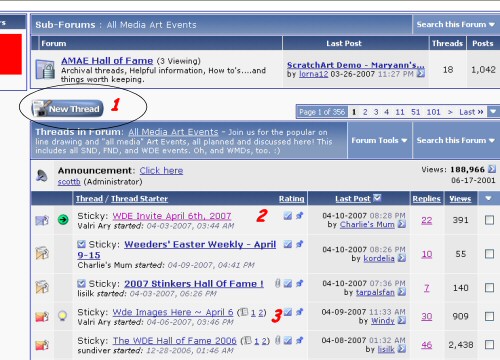500x360 pixels.
Task: Click the New Thread button
Action: (x=67, y=108)
